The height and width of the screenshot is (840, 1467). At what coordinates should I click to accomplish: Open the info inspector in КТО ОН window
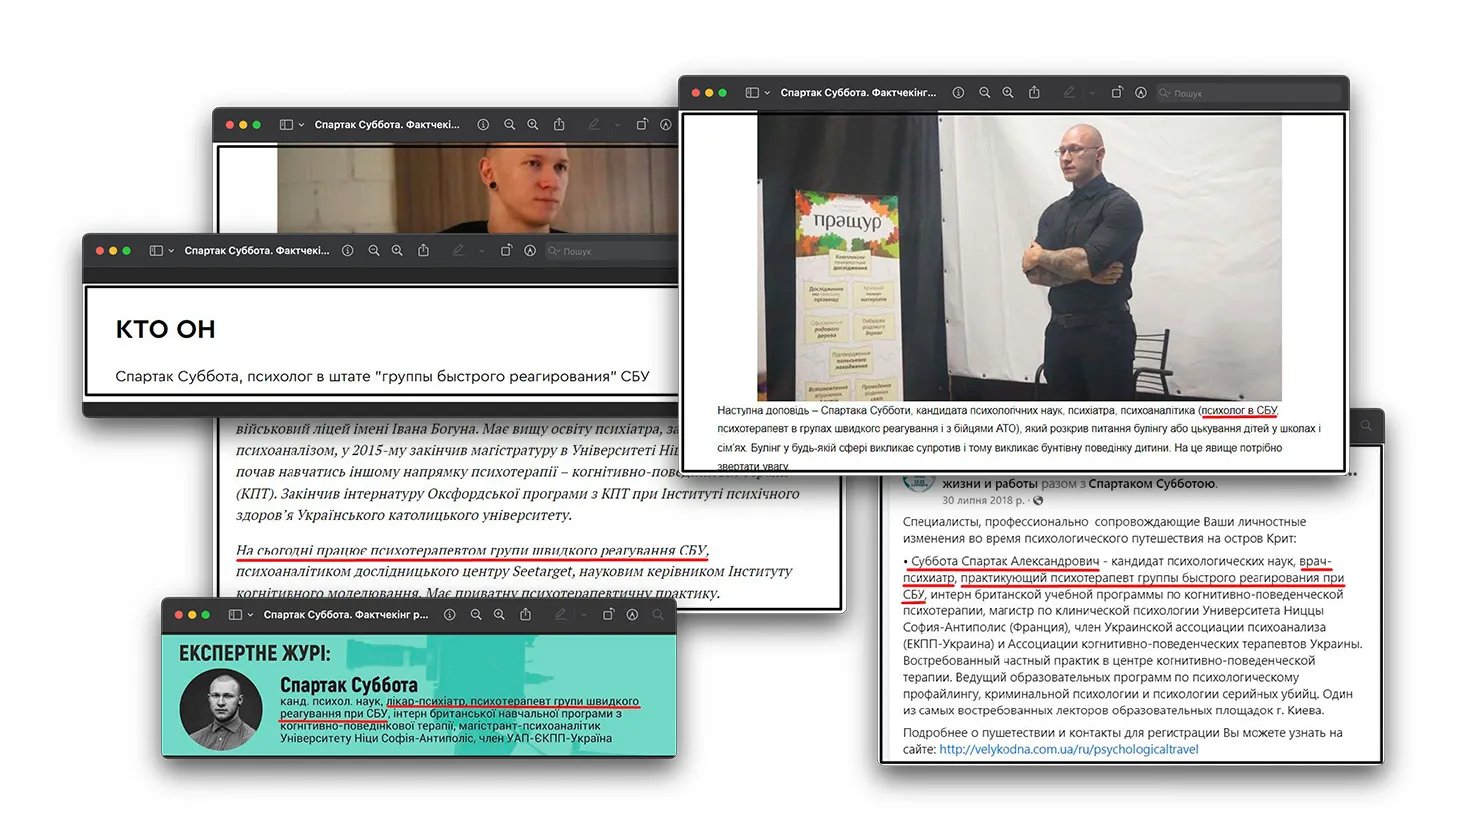point(347,251)
